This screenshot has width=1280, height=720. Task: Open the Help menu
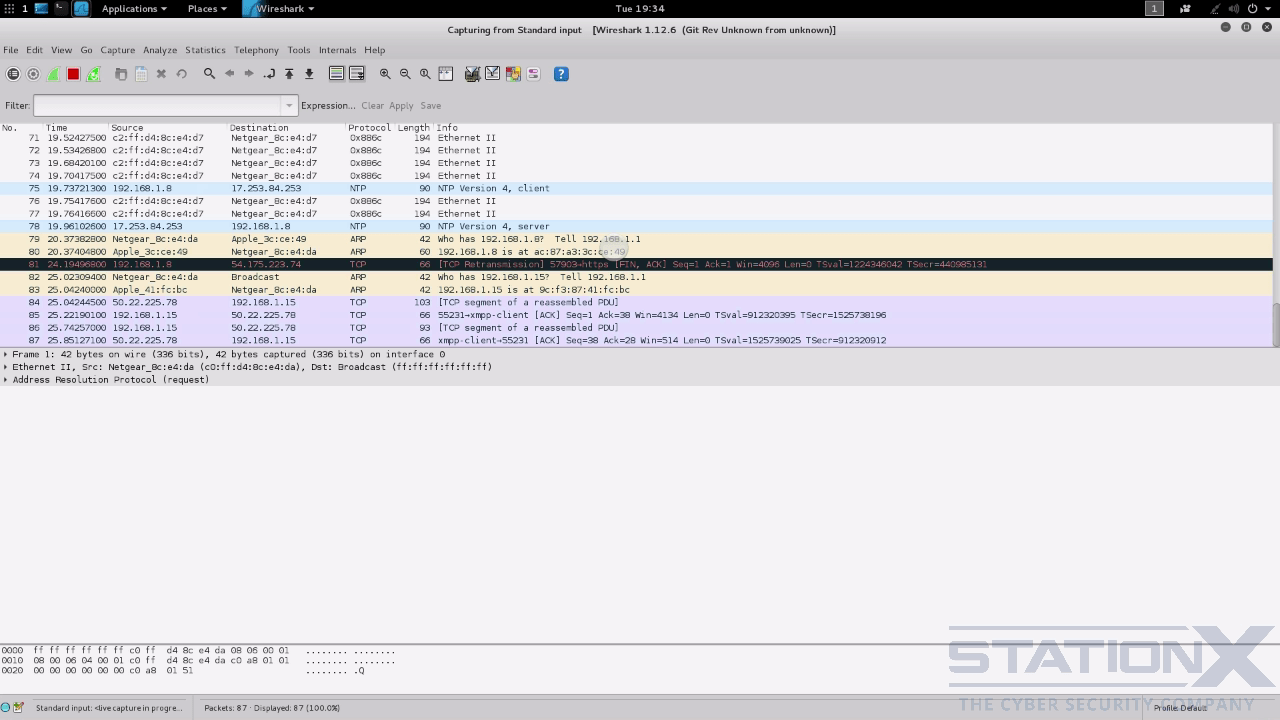(x=375, y=50)
